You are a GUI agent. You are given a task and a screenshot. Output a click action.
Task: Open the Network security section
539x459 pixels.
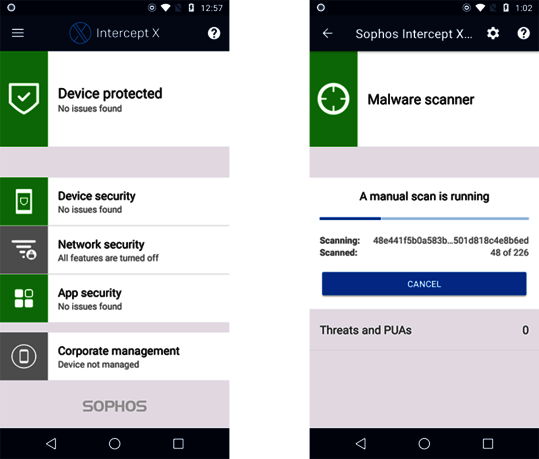[114, 250]
